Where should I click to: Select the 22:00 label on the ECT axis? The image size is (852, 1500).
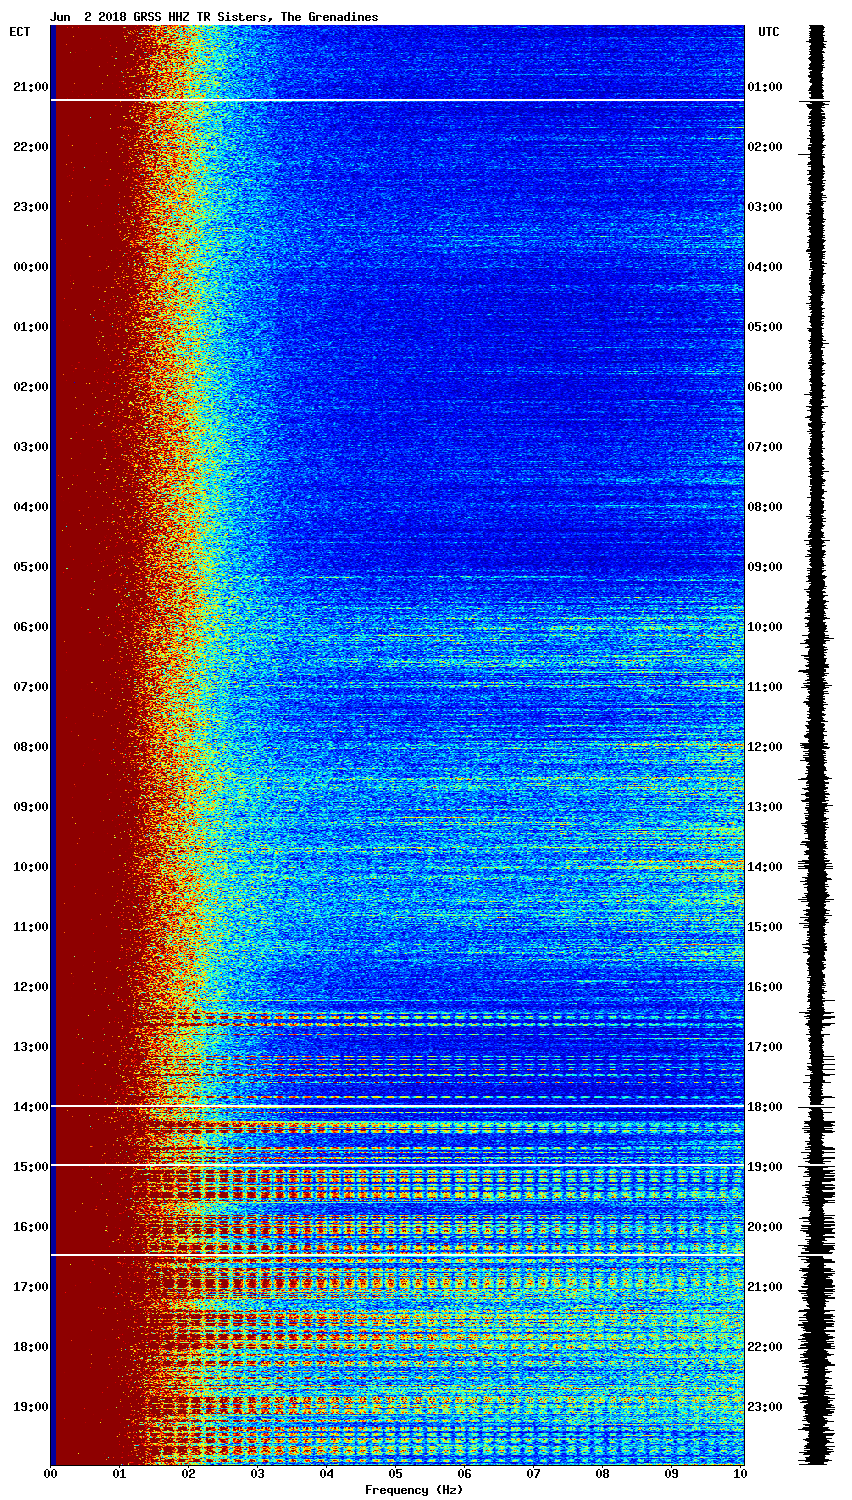31,147
